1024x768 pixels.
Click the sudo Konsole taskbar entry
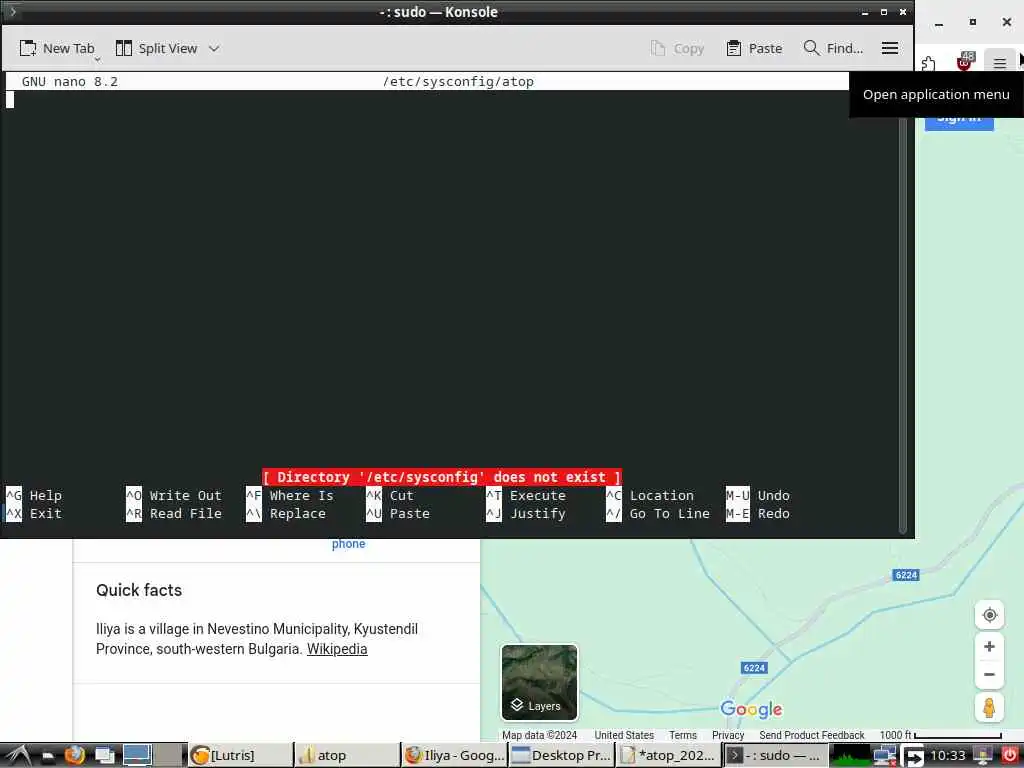776,756
